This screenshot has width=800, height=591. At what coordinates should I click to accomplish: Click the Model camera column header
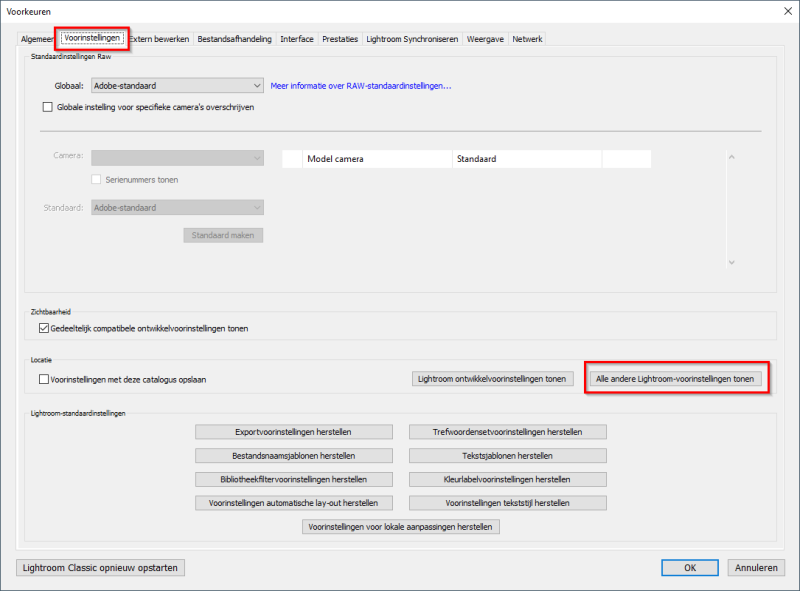[377, 159]
